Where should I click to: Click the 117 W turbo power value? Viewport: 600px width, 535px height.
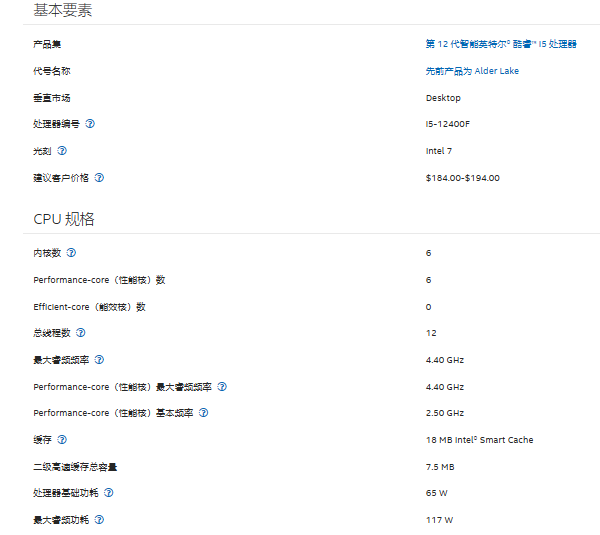coord(439,520)
